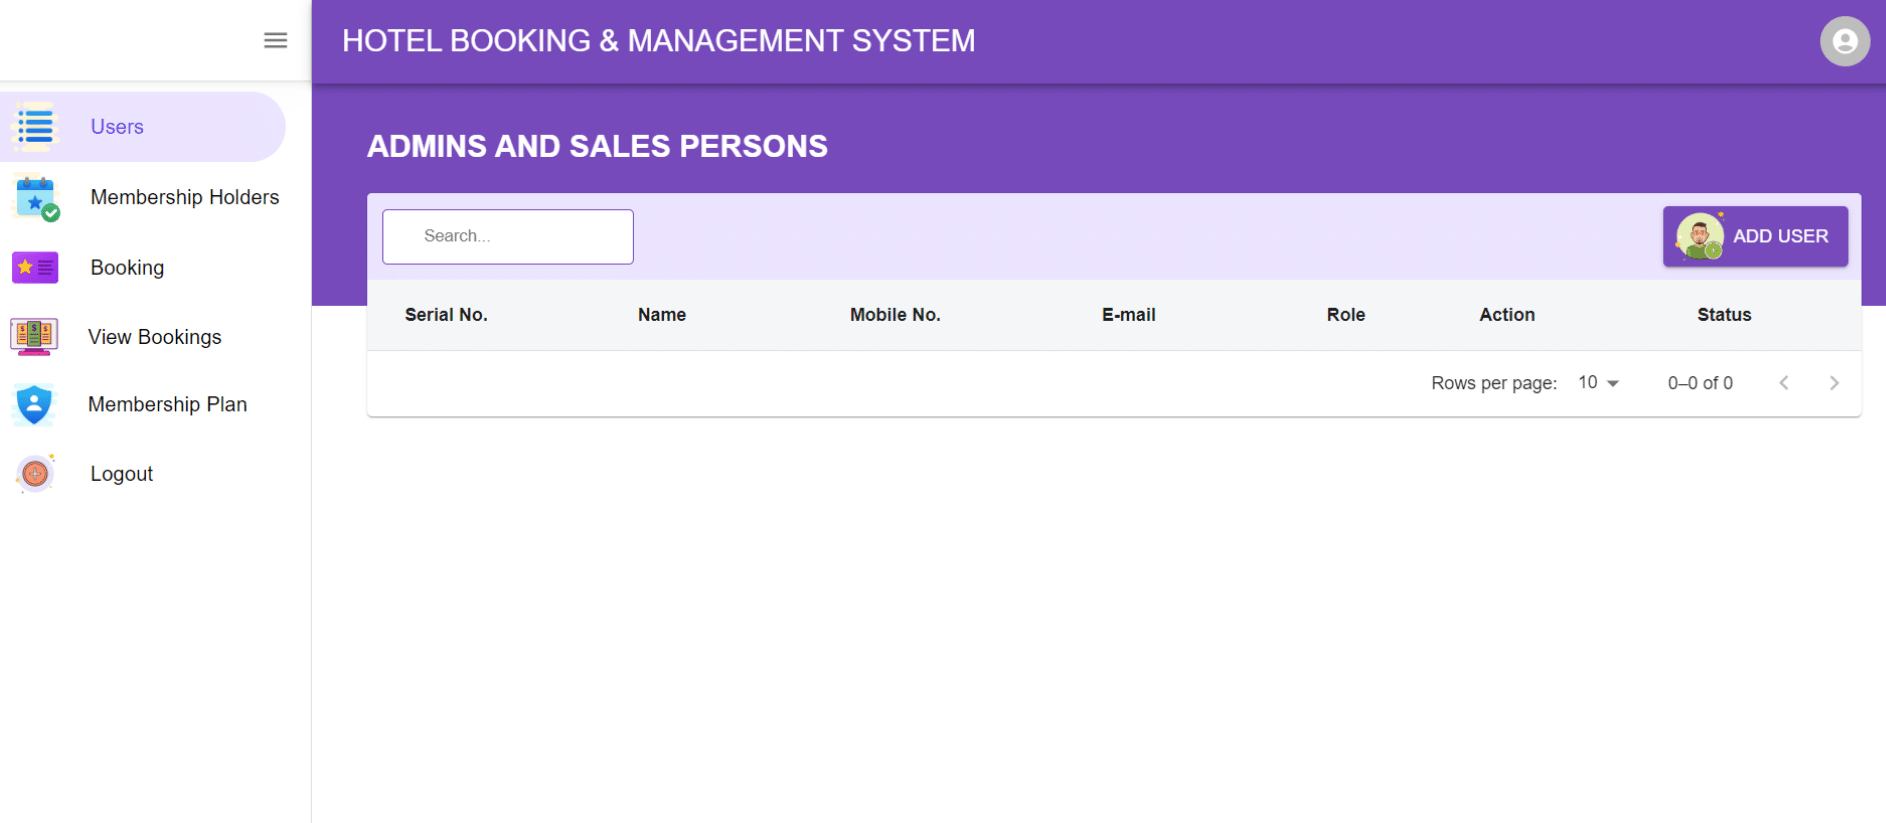This screenshot has height=823, width=1886.
Task: Click the Serial No. column header
Action: coord(446,314)
